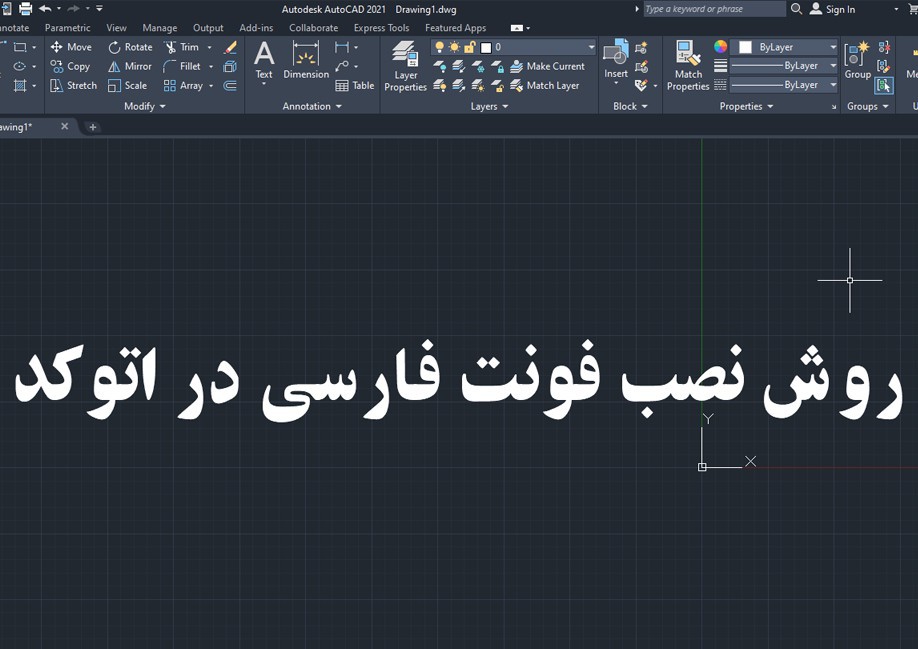Open the Output ribbon tab
918x649 pixels.
208,28
